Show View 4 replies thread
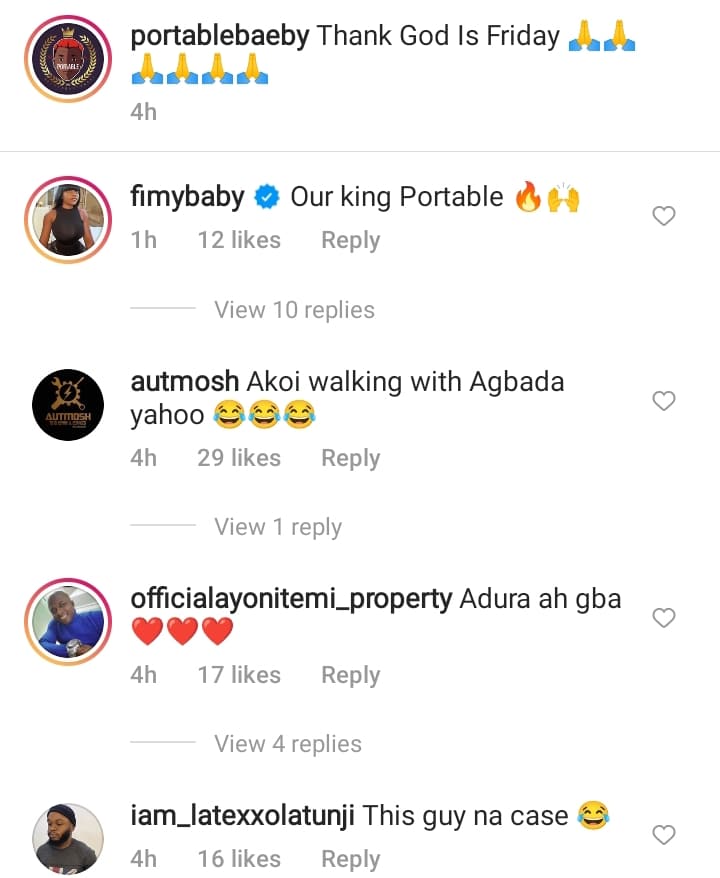 [x=288, y=744]
